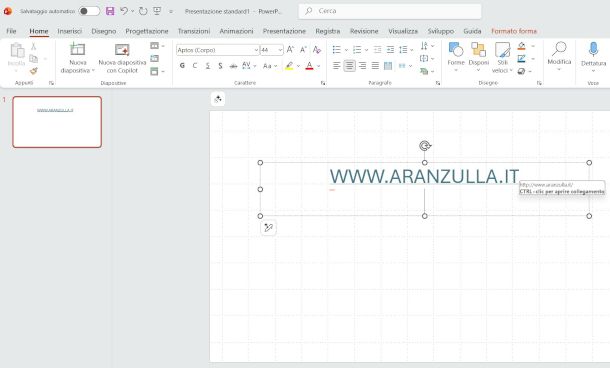Screen dimensions: 610x368
Task: Click the Decrease font size icon
Action: (303, 50)
